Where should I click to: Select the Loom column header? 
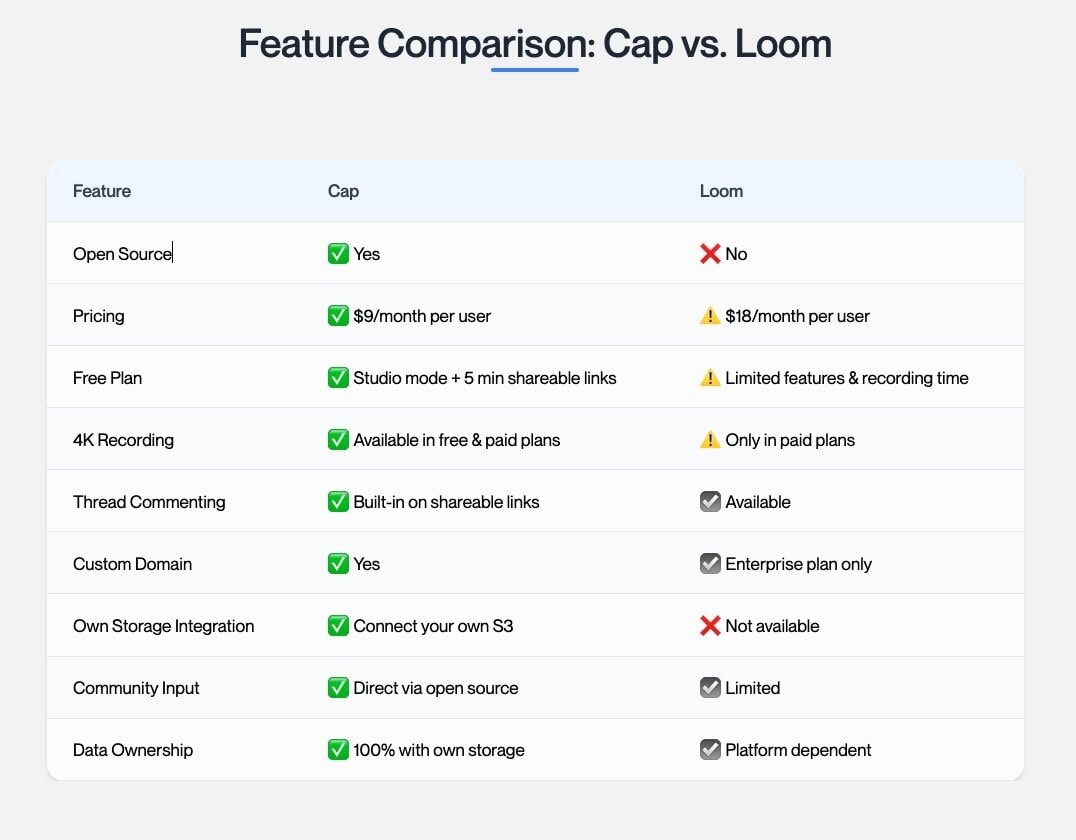coord(721,191)
